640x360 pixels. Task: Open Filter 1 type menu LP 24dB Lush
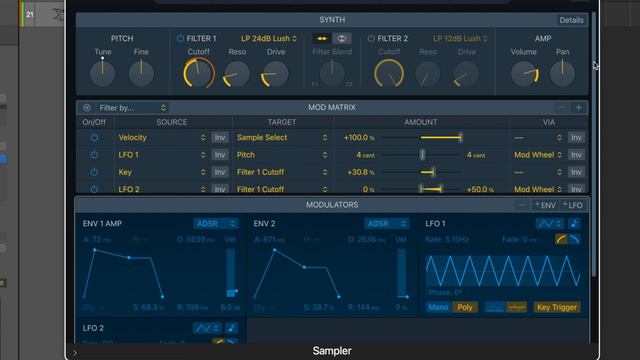pyautogui.click(x=269, y=38)
